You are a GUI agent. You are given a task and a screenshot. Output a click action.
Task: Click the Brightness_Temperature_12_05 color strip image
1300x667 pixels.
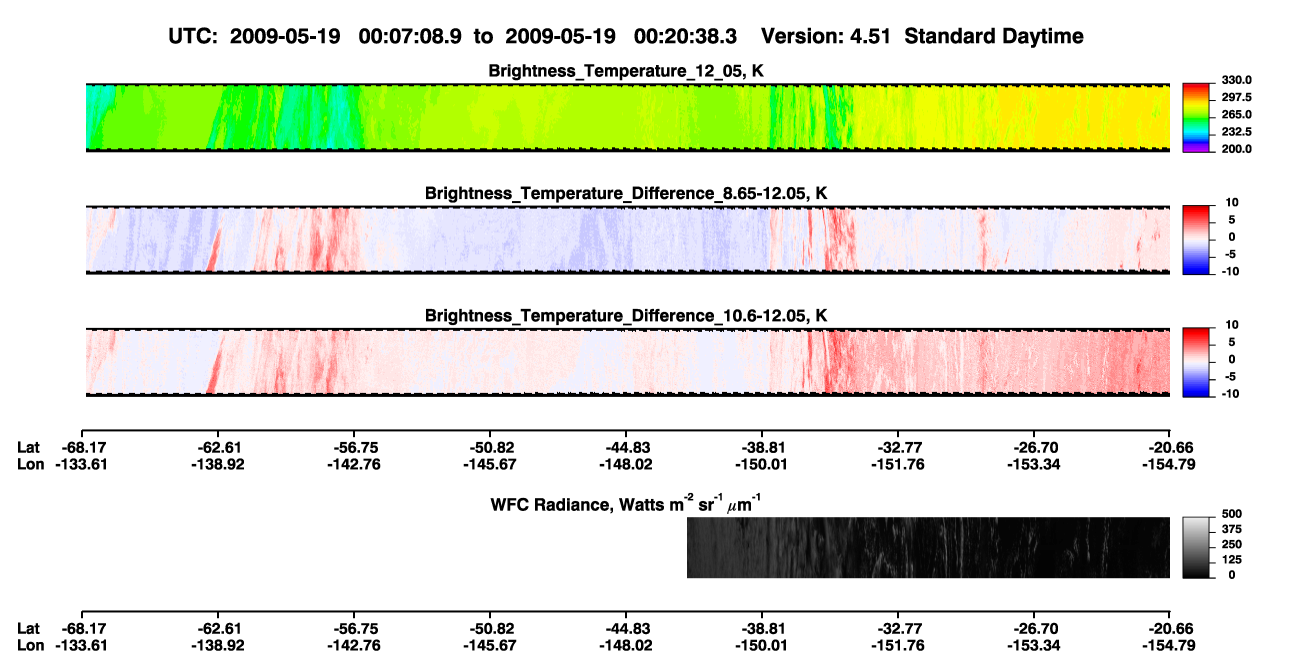pyautogui.click(x=628, y=117)
